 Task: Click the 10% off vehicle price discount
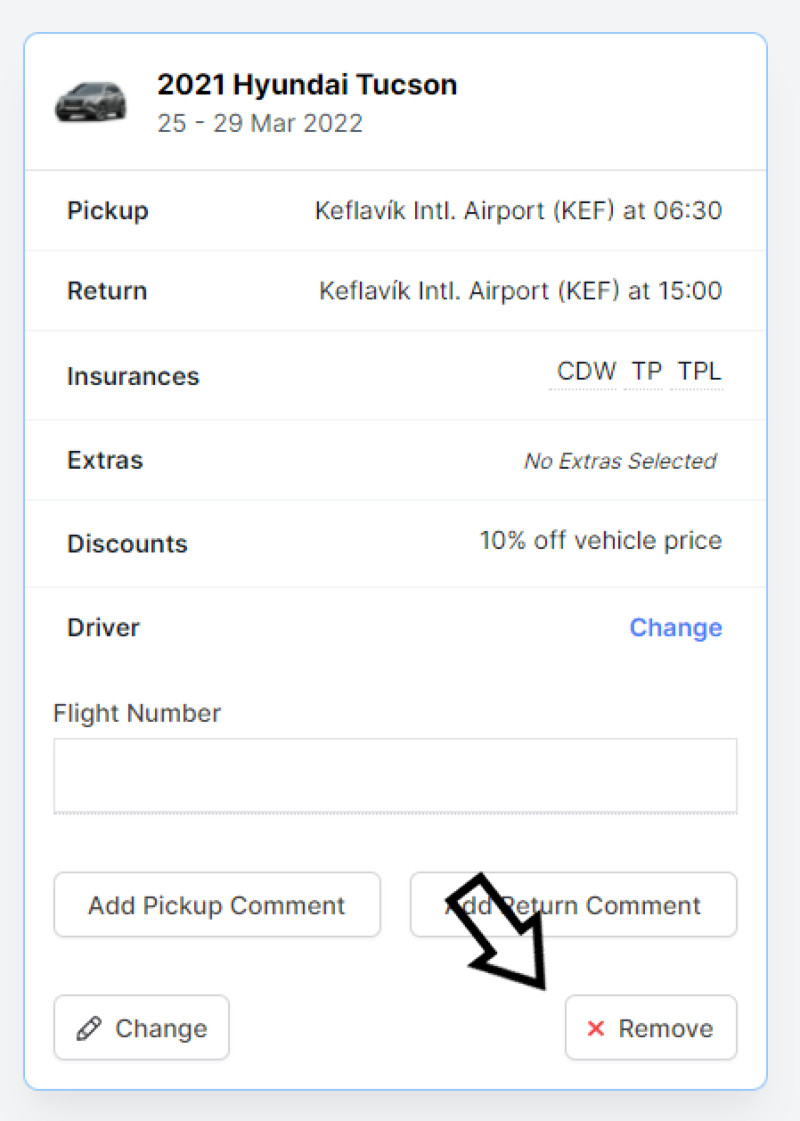[x=601, y=540]
